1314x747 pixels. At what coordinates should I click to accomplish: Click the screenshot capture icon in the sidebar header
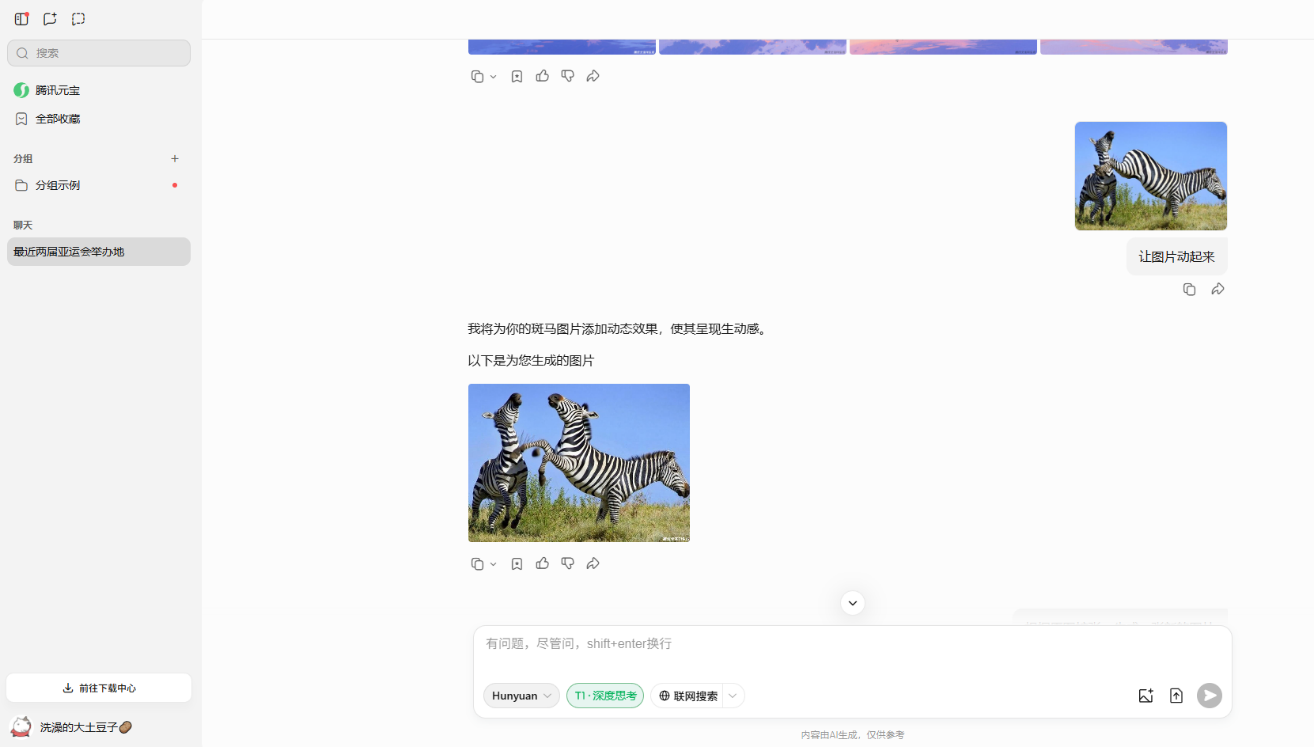[79, 19]
